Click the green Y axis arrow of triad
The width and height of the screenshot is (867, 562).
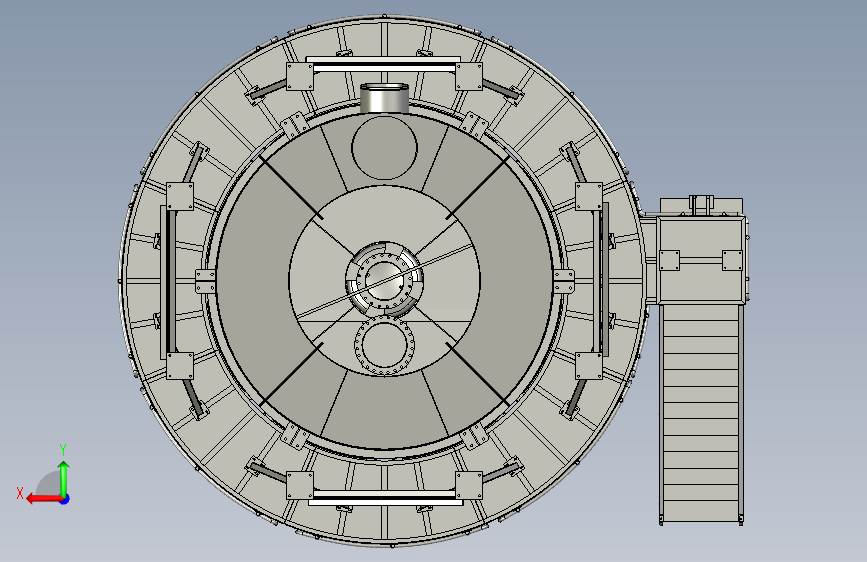64,478
